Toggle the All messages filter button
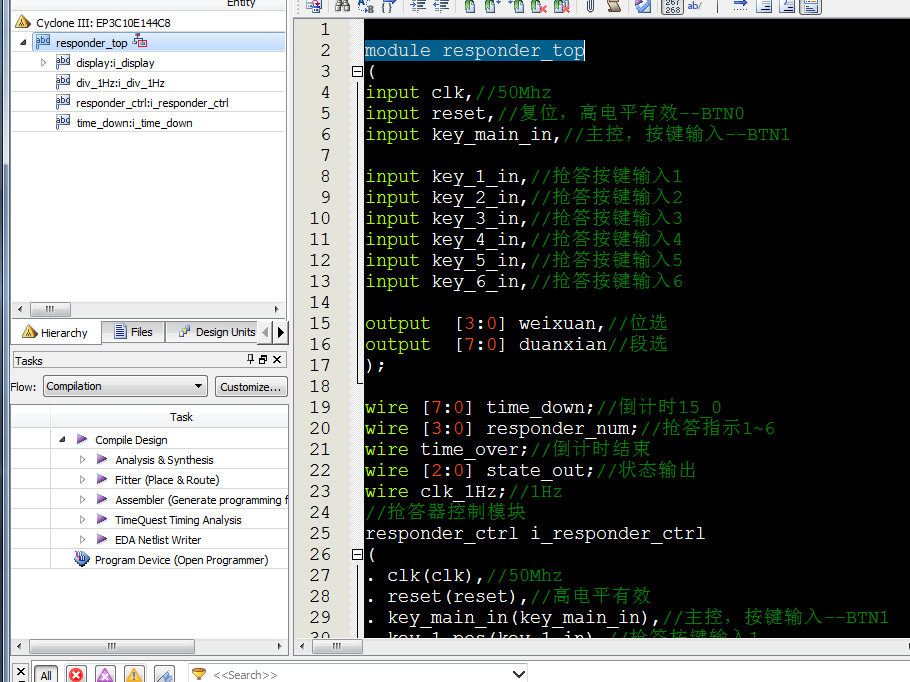Image resolution: width=910 pixels, height=682 pixels. click(45, 675)
